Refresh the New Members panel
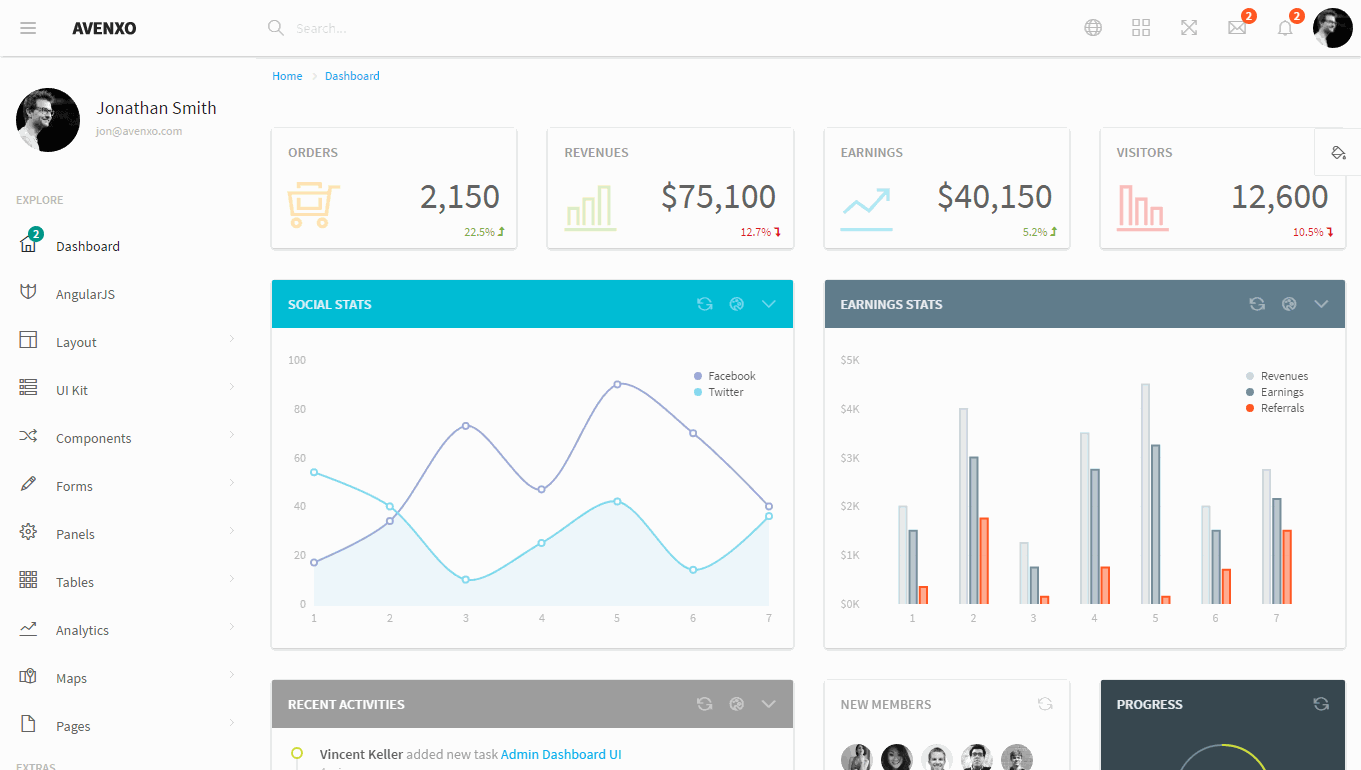The height and width of the screenshot is (770, 1361). click(x=1045, y=704)
